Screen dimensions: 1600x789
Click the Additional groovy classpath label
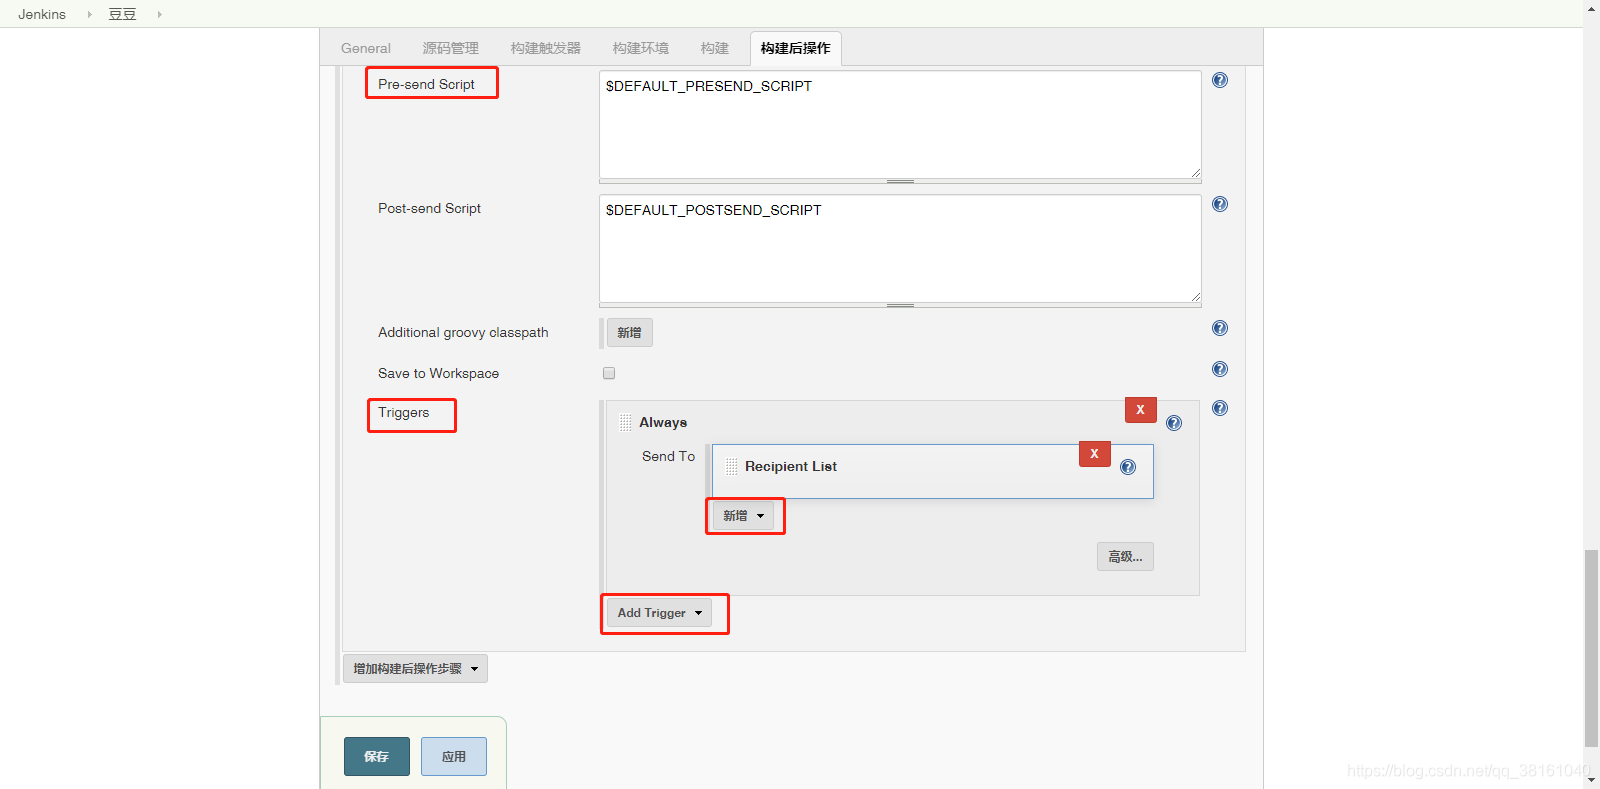pyautogui.click(x=463, y=332)
